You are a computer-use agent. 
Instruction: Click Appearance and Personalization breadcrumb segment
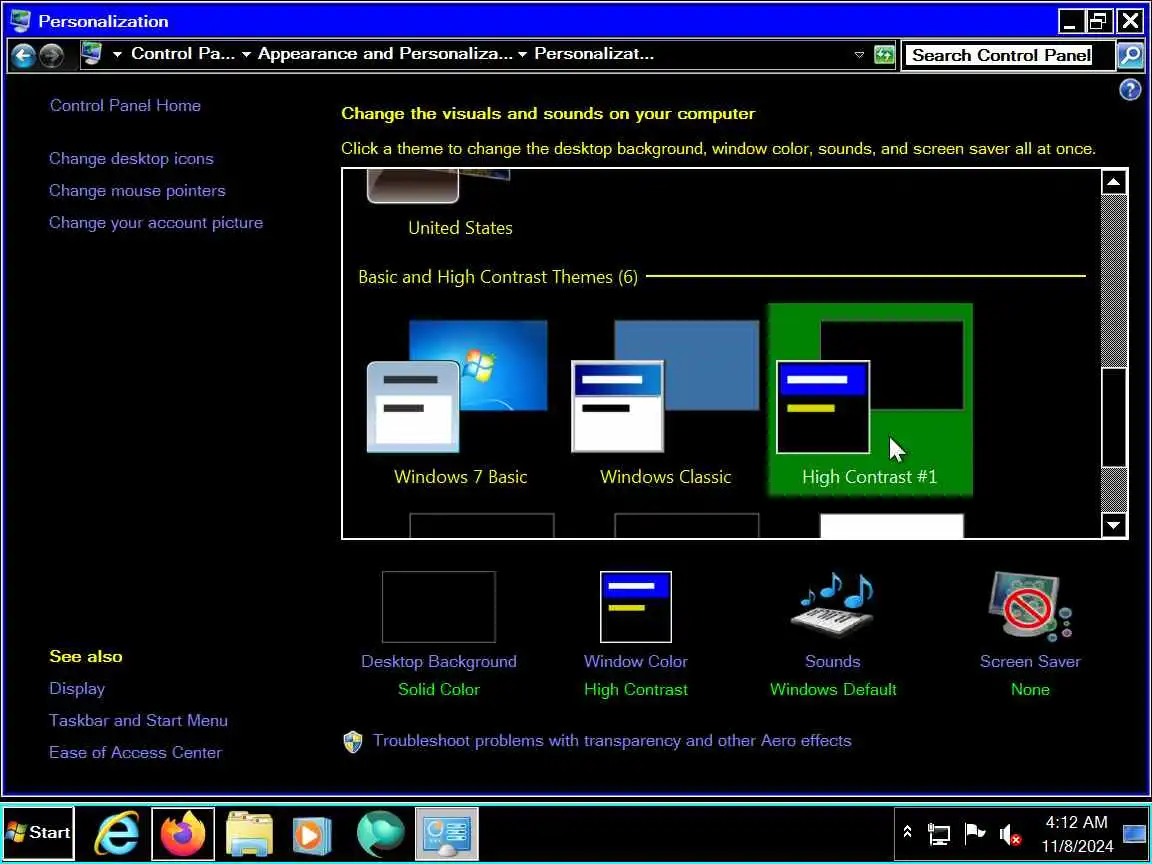coord(385,54)
